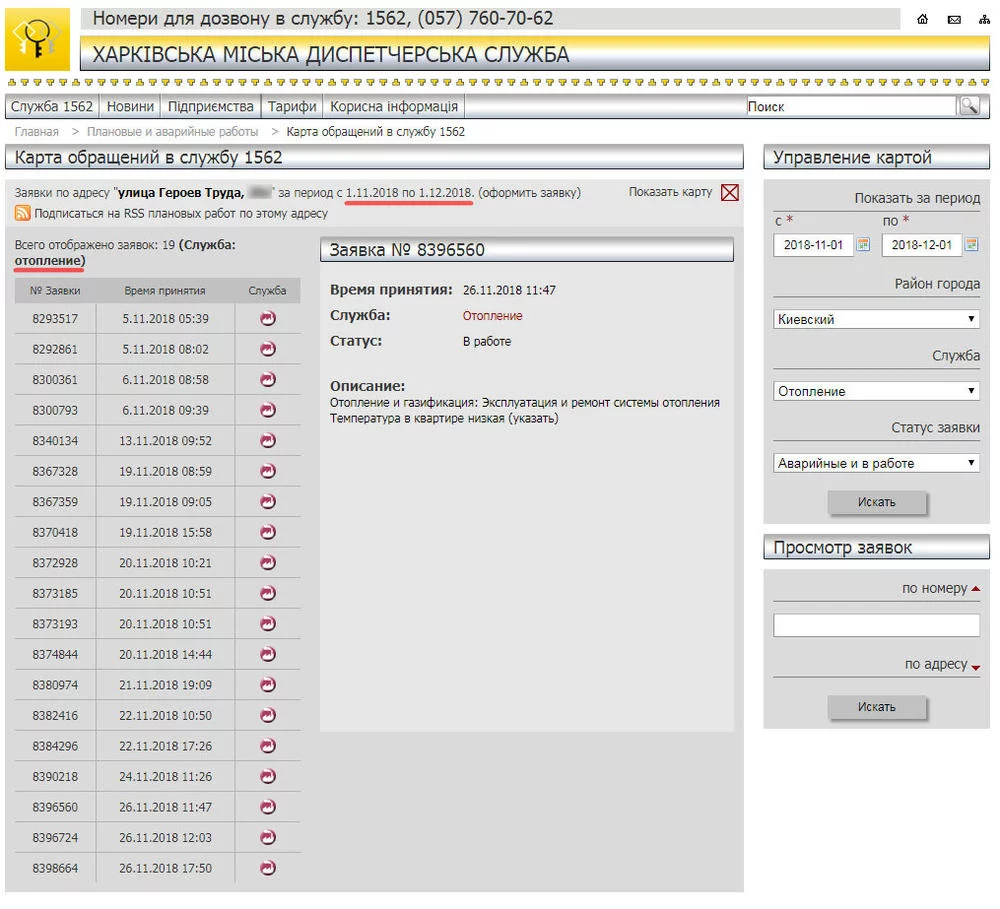Open the Новини menu item
This screenshot has width=1000, height=909.
[x=131, y=107]
